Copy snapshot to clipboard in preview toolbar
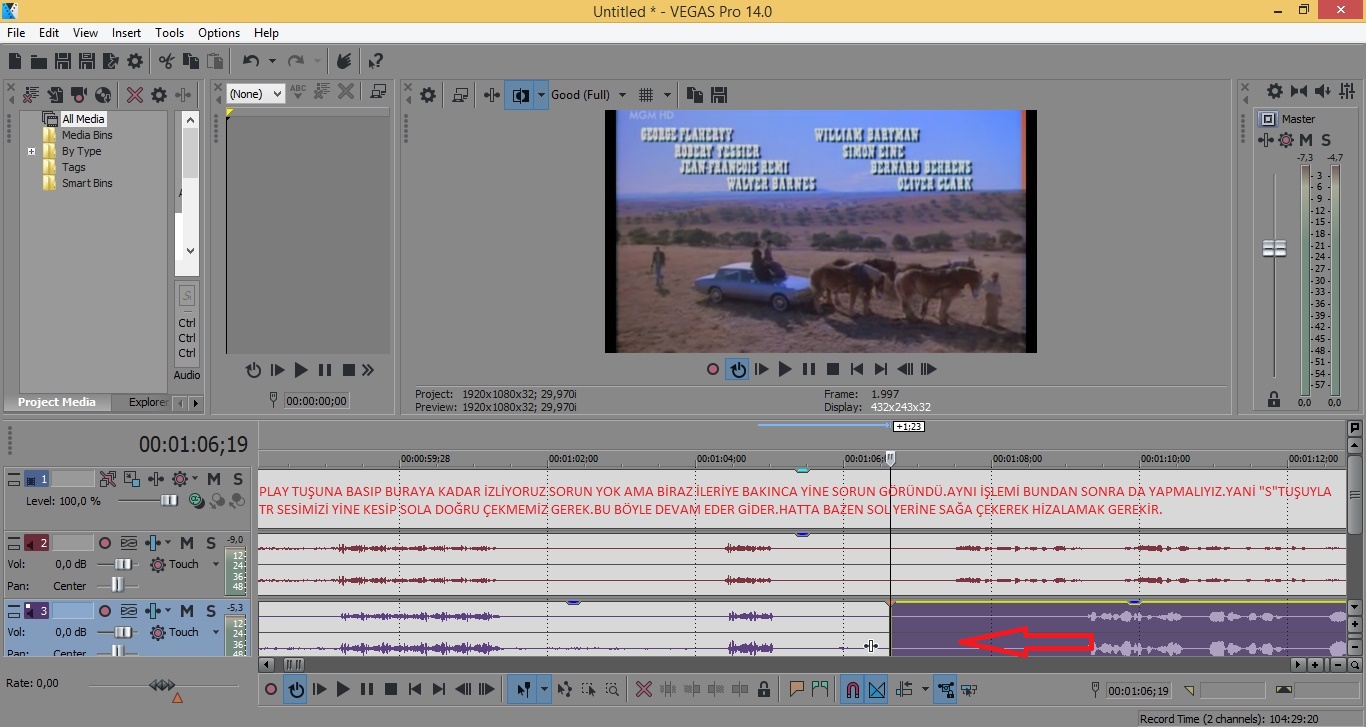The width and height of the screenshot is (1366, 727). coord(694,95)
